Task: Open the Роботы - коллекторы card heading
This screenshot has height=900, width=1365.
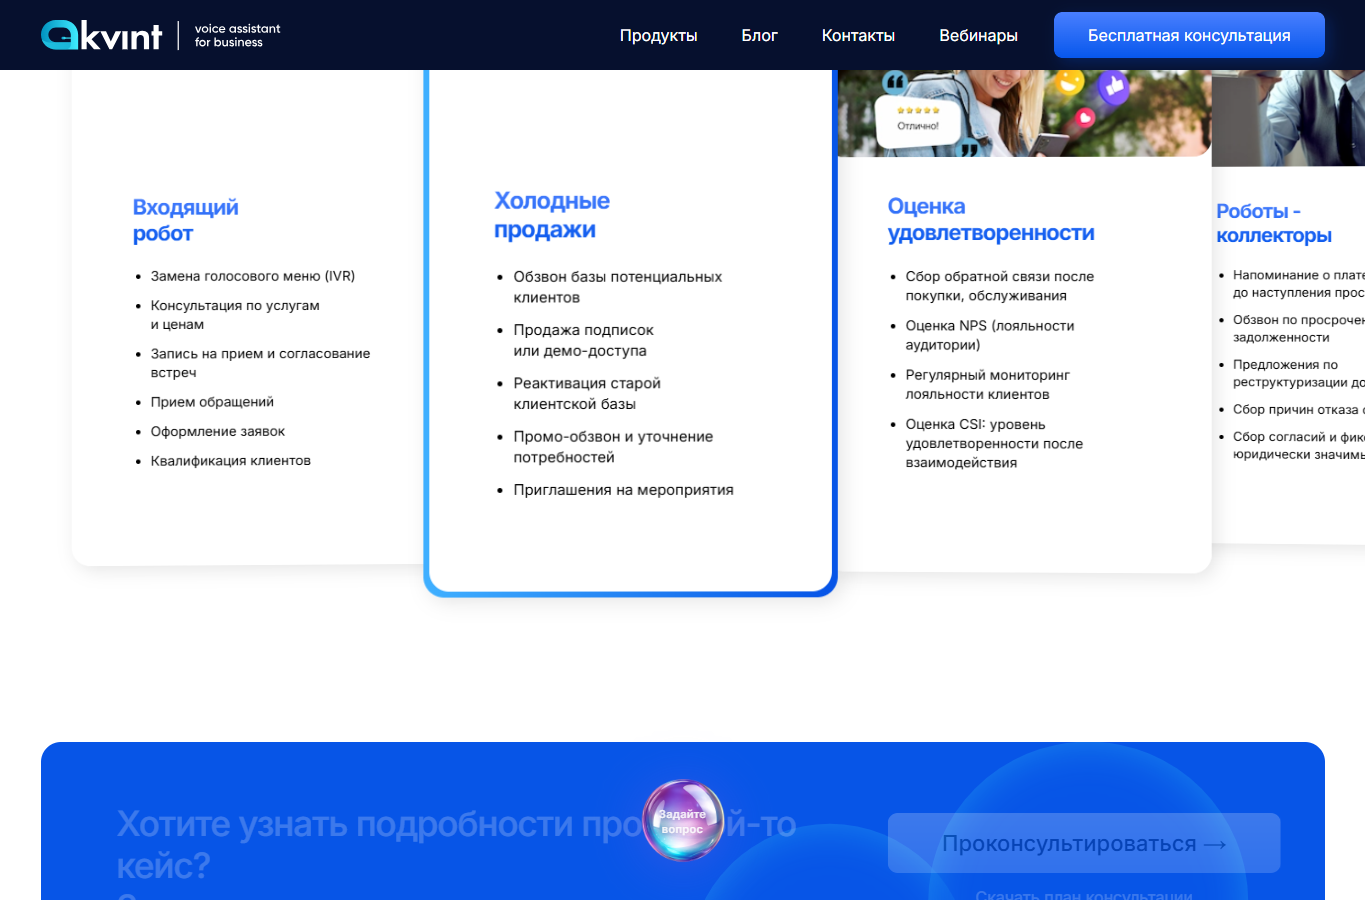Action: [1274, 223]
